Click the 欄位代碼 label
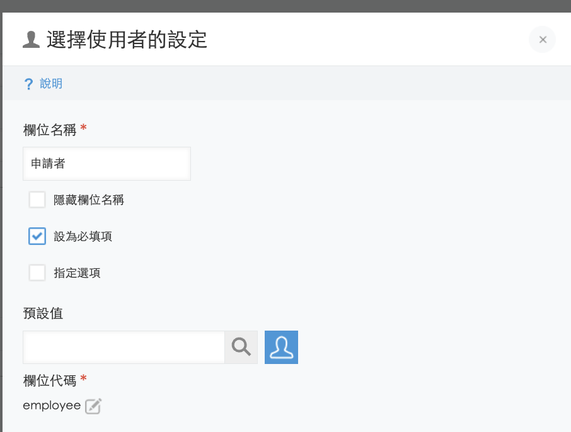The height and width of the screenshot is (432, 571). coord(50,381)
